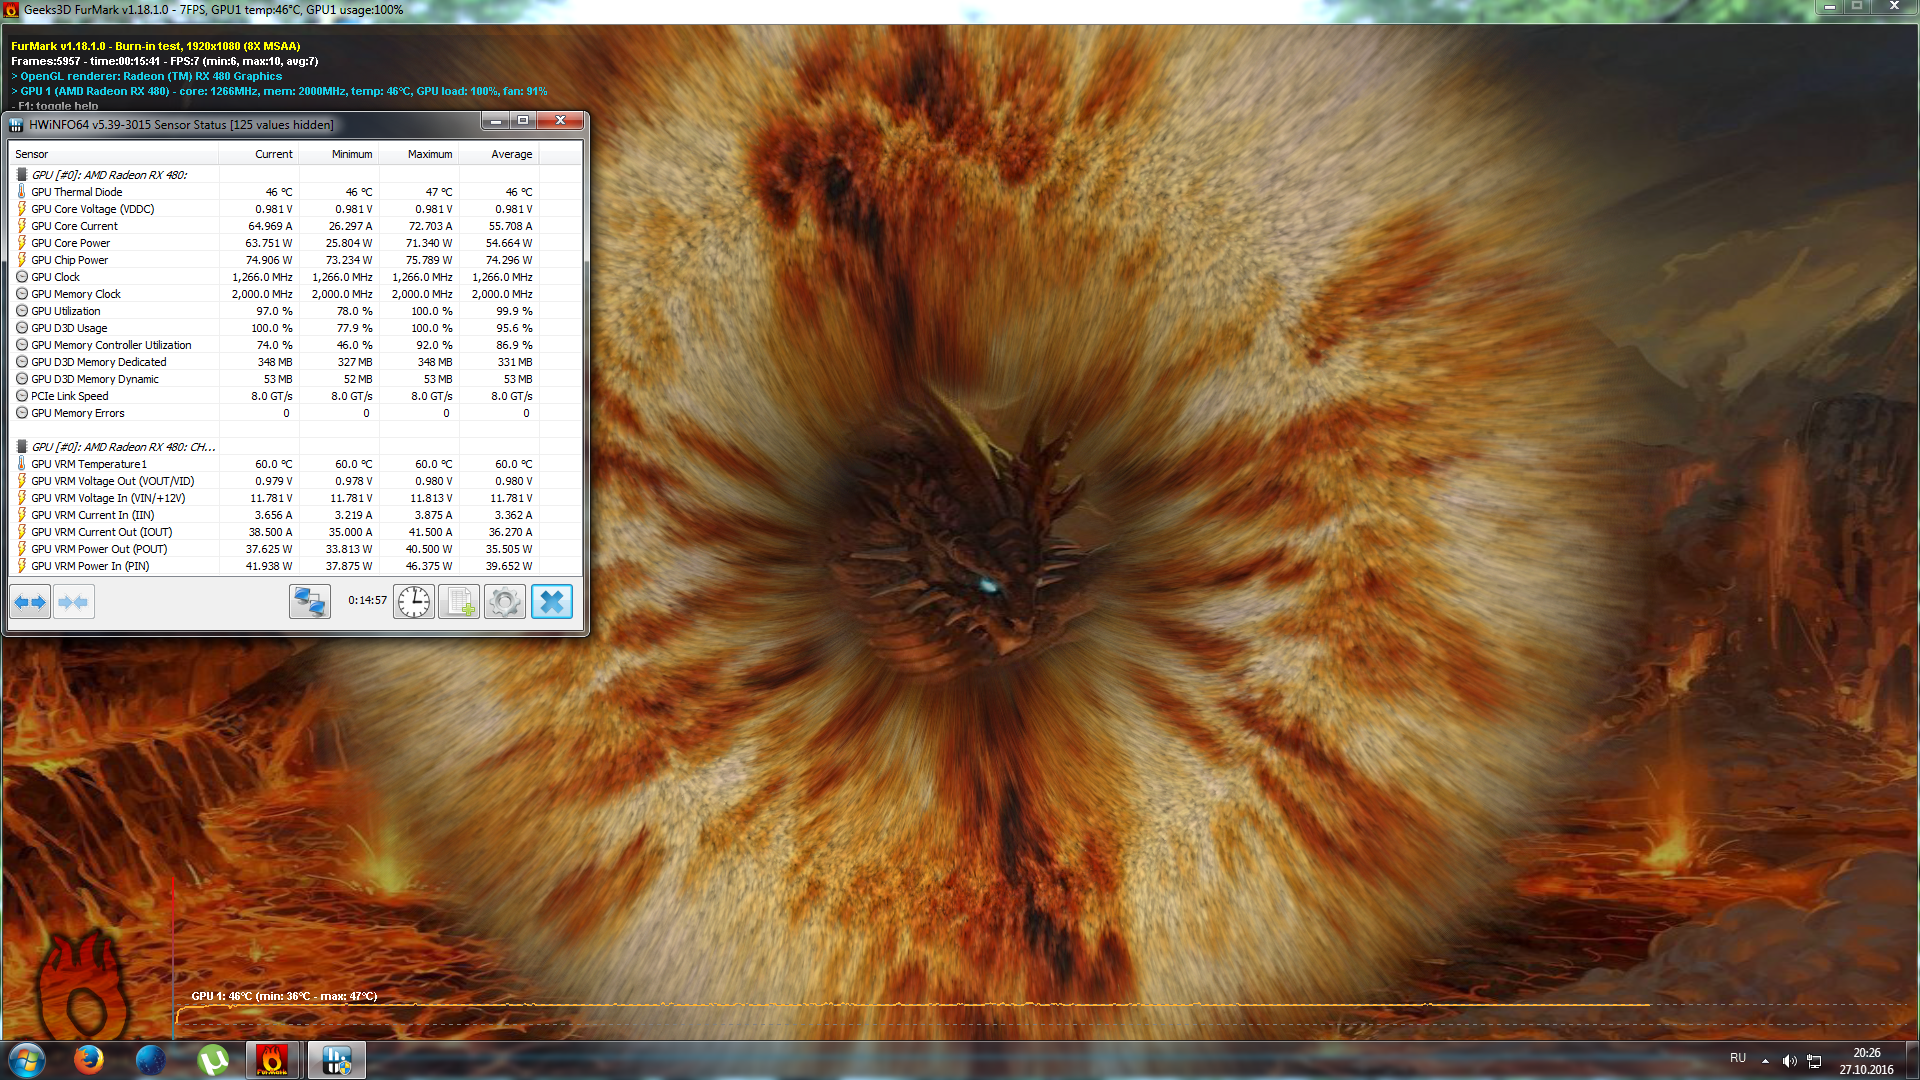The width and height of the screenshot is (1920, 1080).
Task: Click the Average column header
Action: pyautogui.click(x=511, y=154)
